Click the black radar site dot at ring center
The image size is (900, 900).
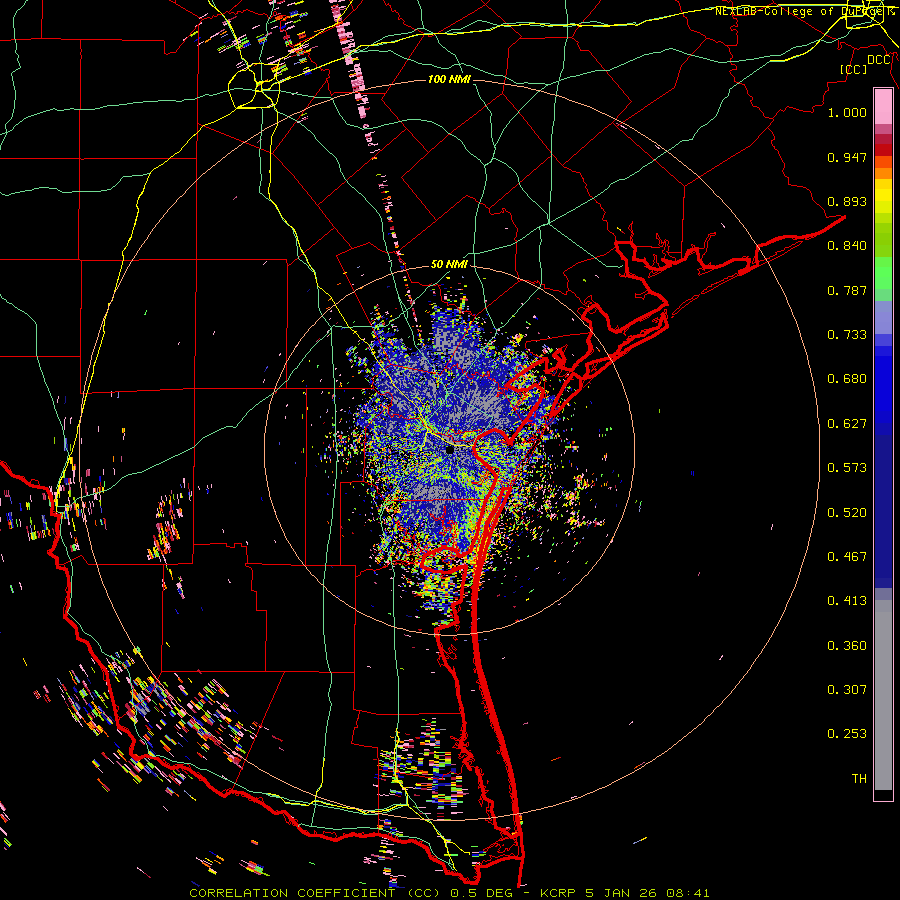pos(450,450)
